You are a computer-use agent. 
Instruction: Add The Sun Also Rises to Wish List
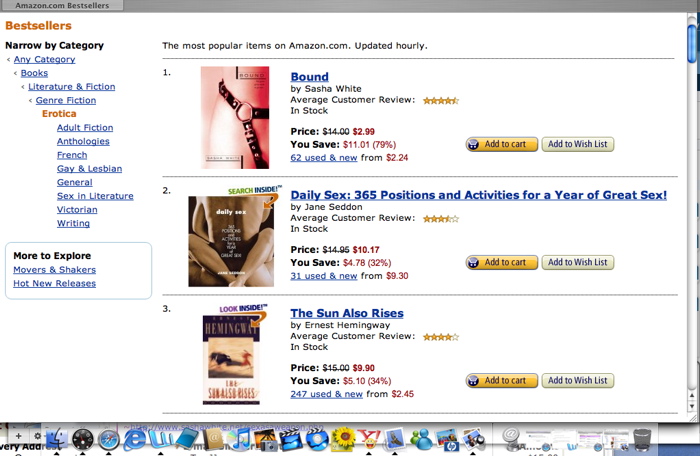pyautogui.click(x=578, y=381)
